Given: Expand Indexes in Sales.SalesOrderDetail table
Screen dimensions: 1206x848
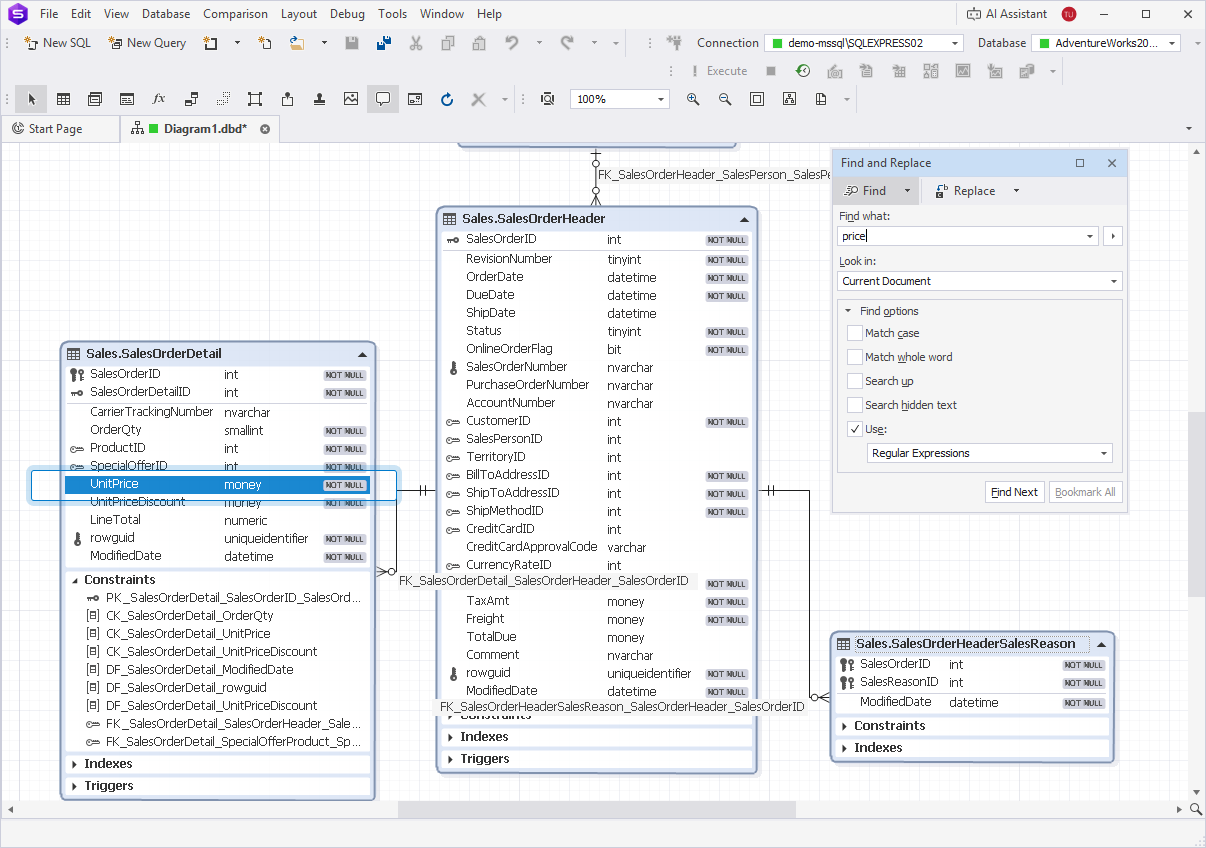Looking at the screenshot, I should coord(73,761).
